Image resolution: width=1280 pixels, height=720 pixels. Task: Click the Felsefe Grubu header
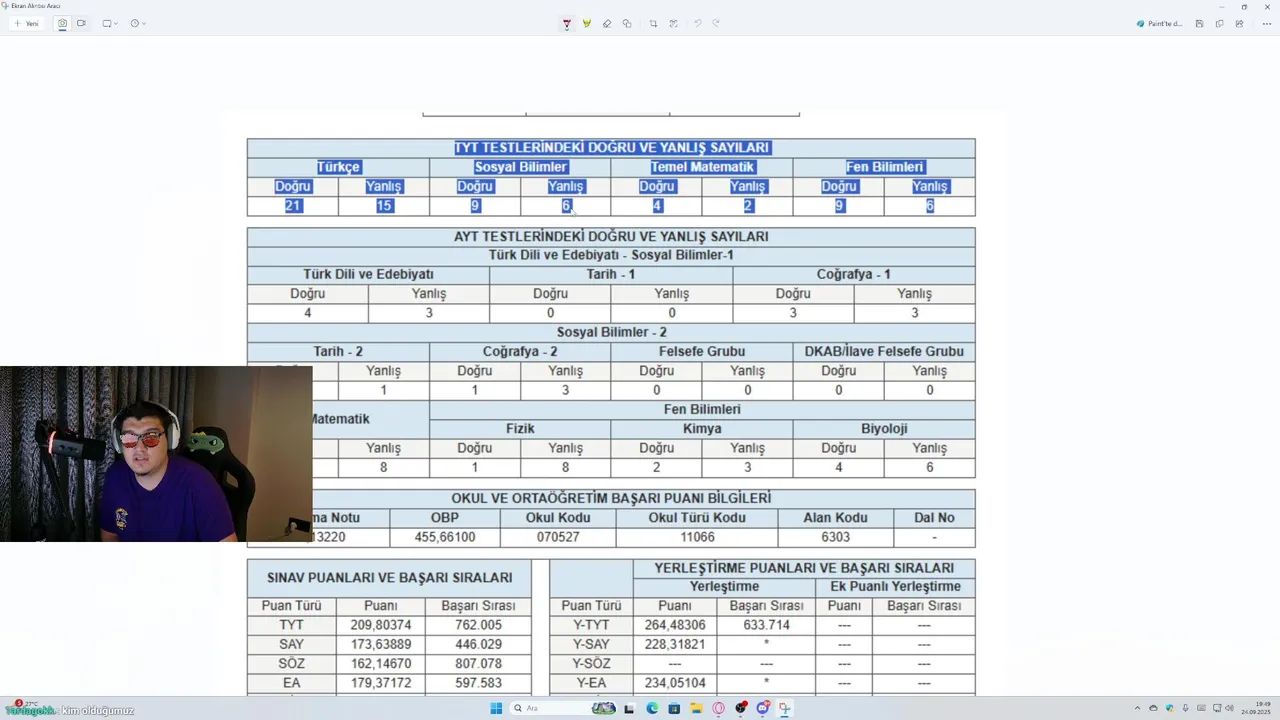(702, 351)
